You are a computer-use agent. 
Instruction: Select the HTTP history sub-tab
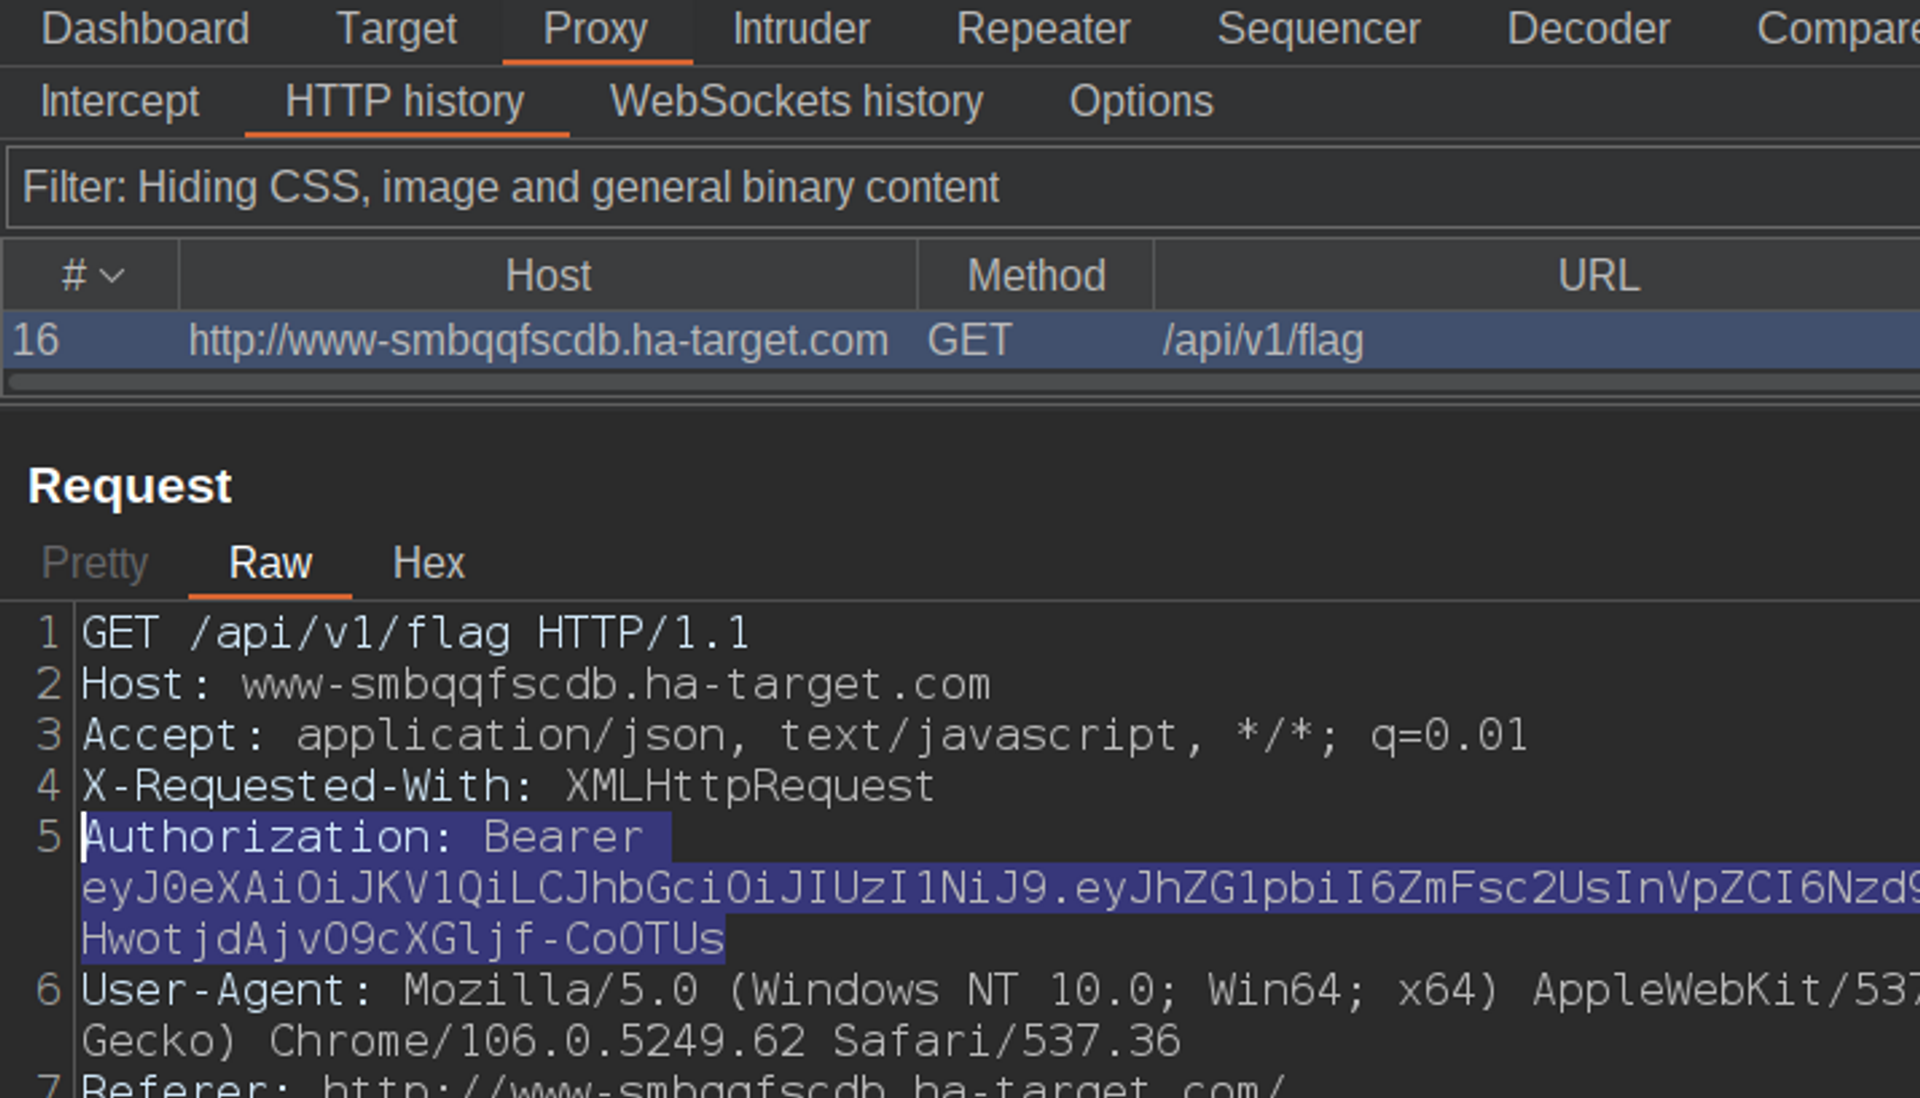coord(405,102)
